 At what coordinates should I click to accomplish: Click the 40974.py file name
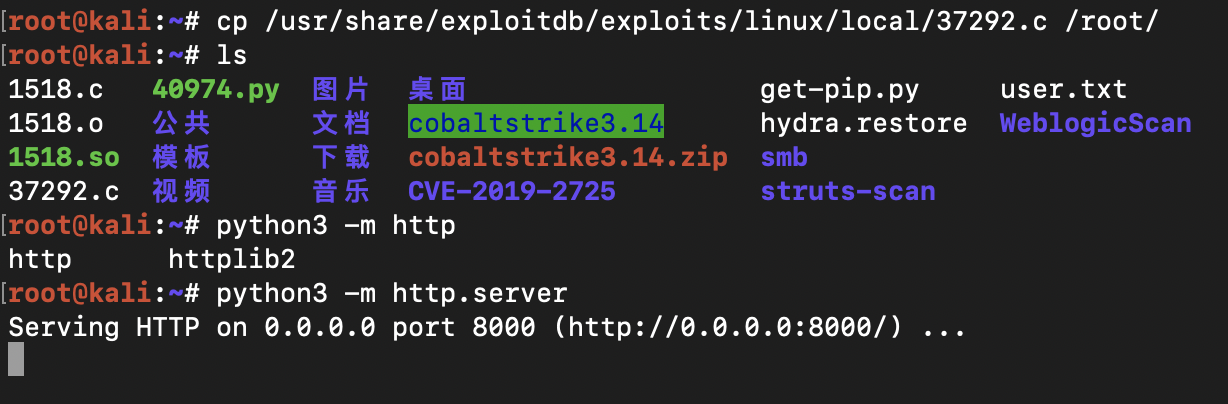point(215,90)
